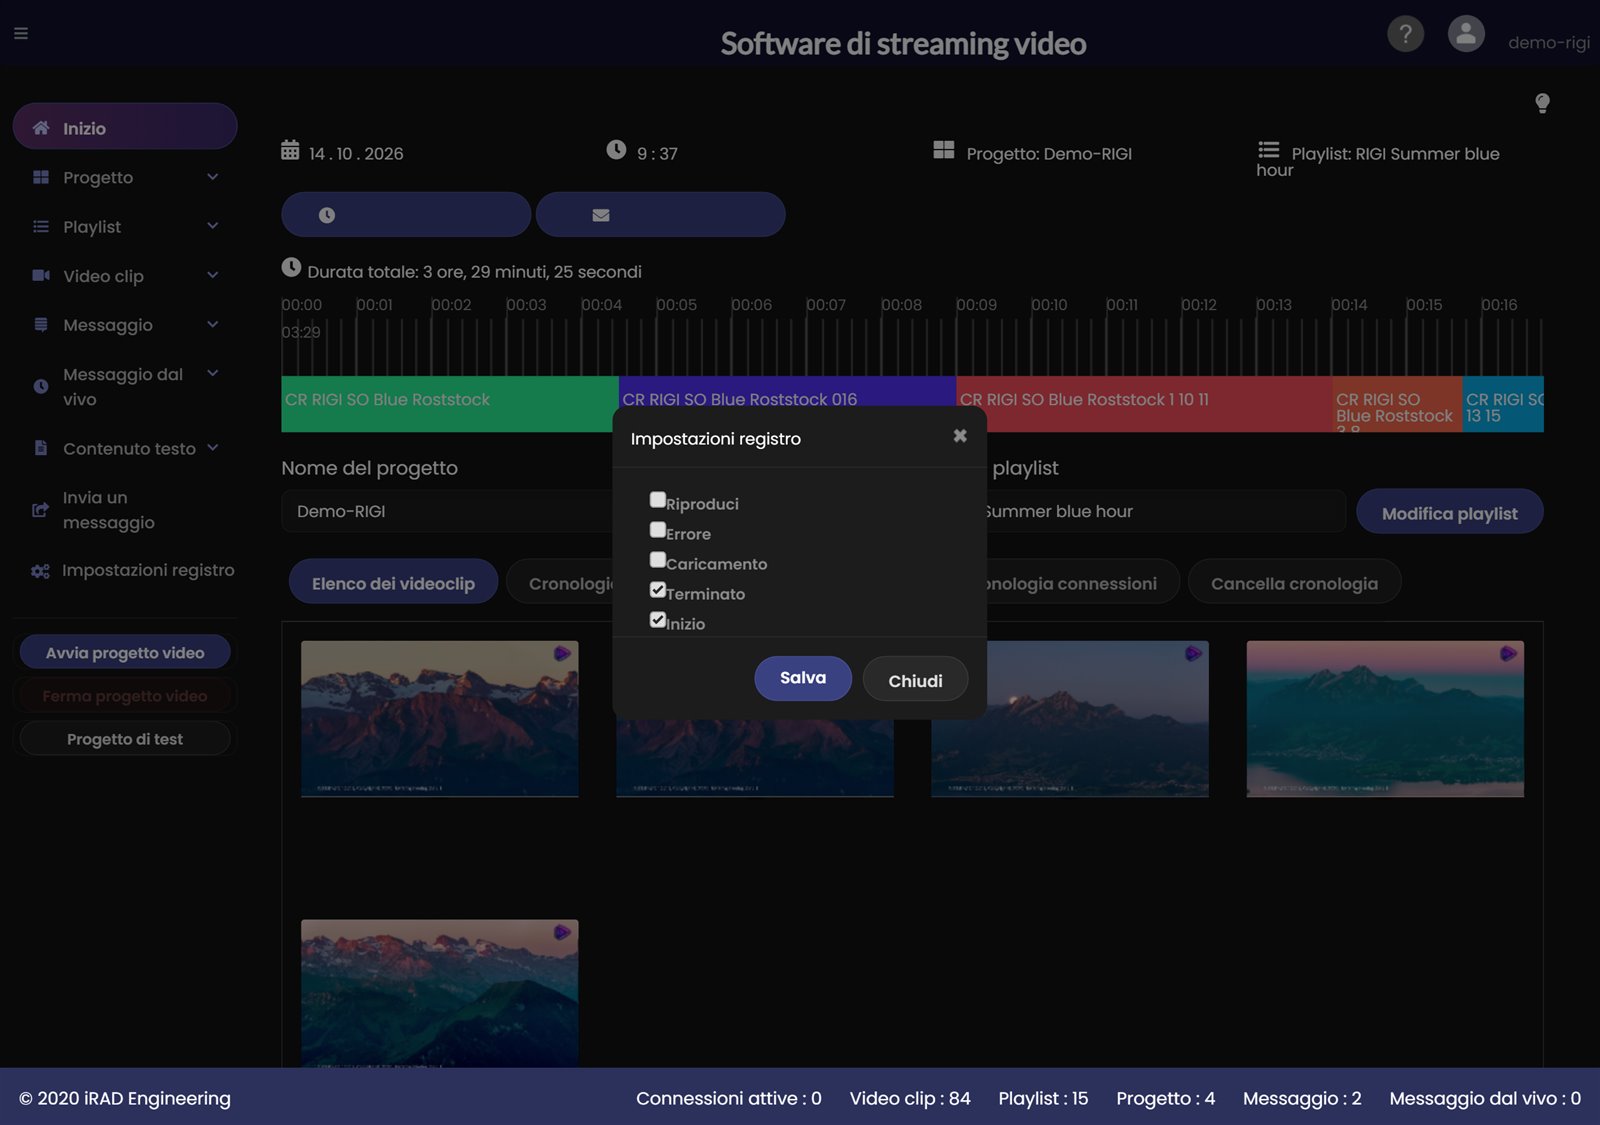This screenshot has height=1125, width=1600.
Task: Click the help question mark icon
Action: [1405, 34]
